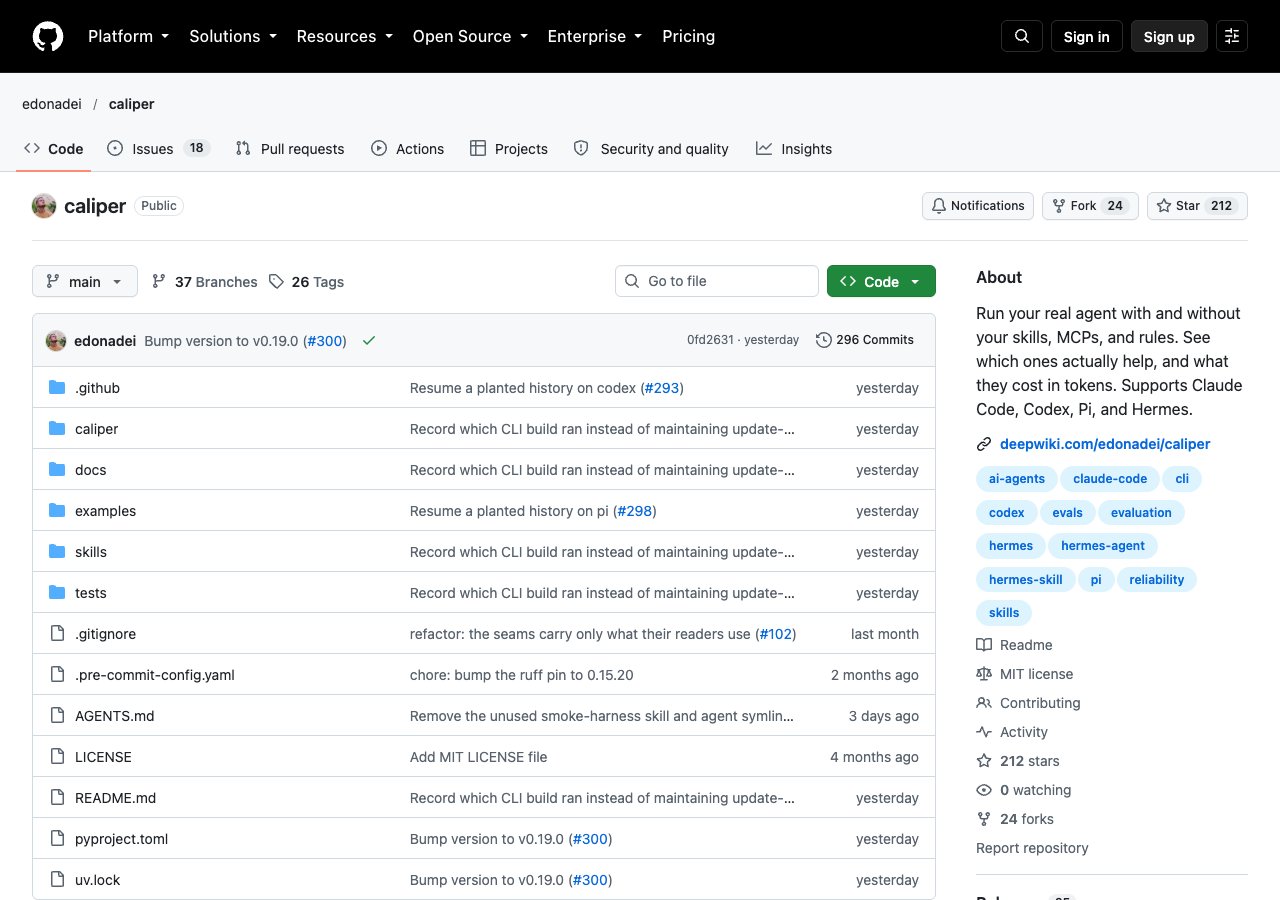The width and height of the screenshot is (1280, 900).
Task: Expand the Solutions menu
Action: point(232,36)
